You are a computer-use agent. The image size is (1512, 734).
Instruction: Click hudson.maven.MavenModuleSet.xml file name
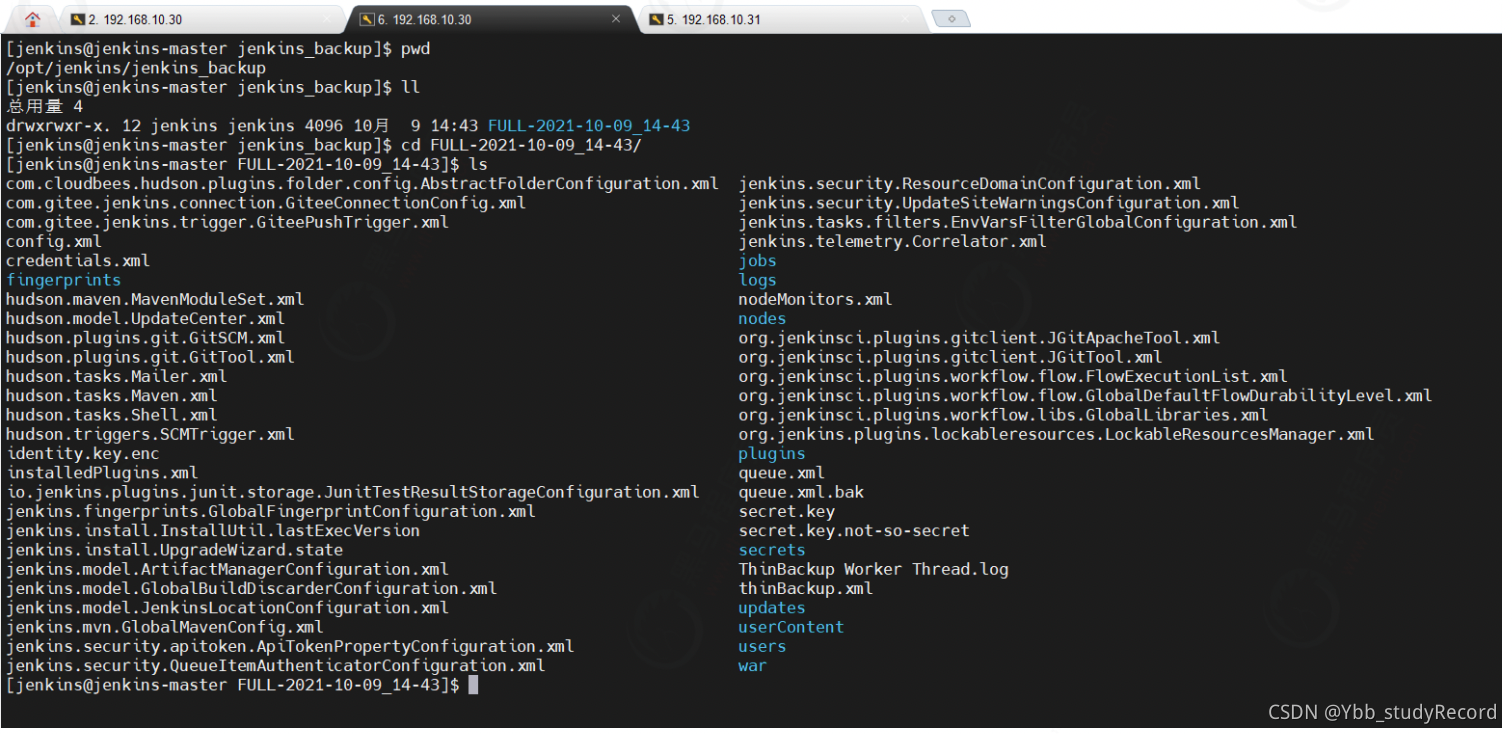coord(155,299)
